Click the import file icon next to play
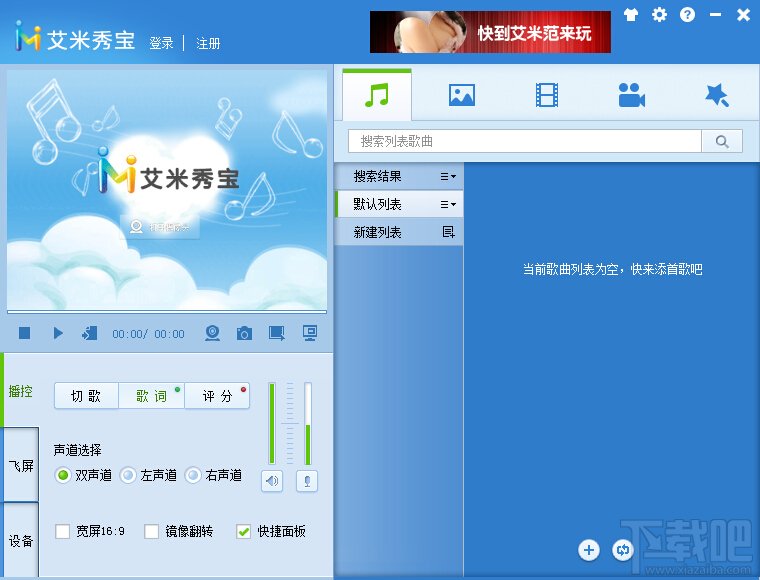The image size is (760, 580). (89, 333)
